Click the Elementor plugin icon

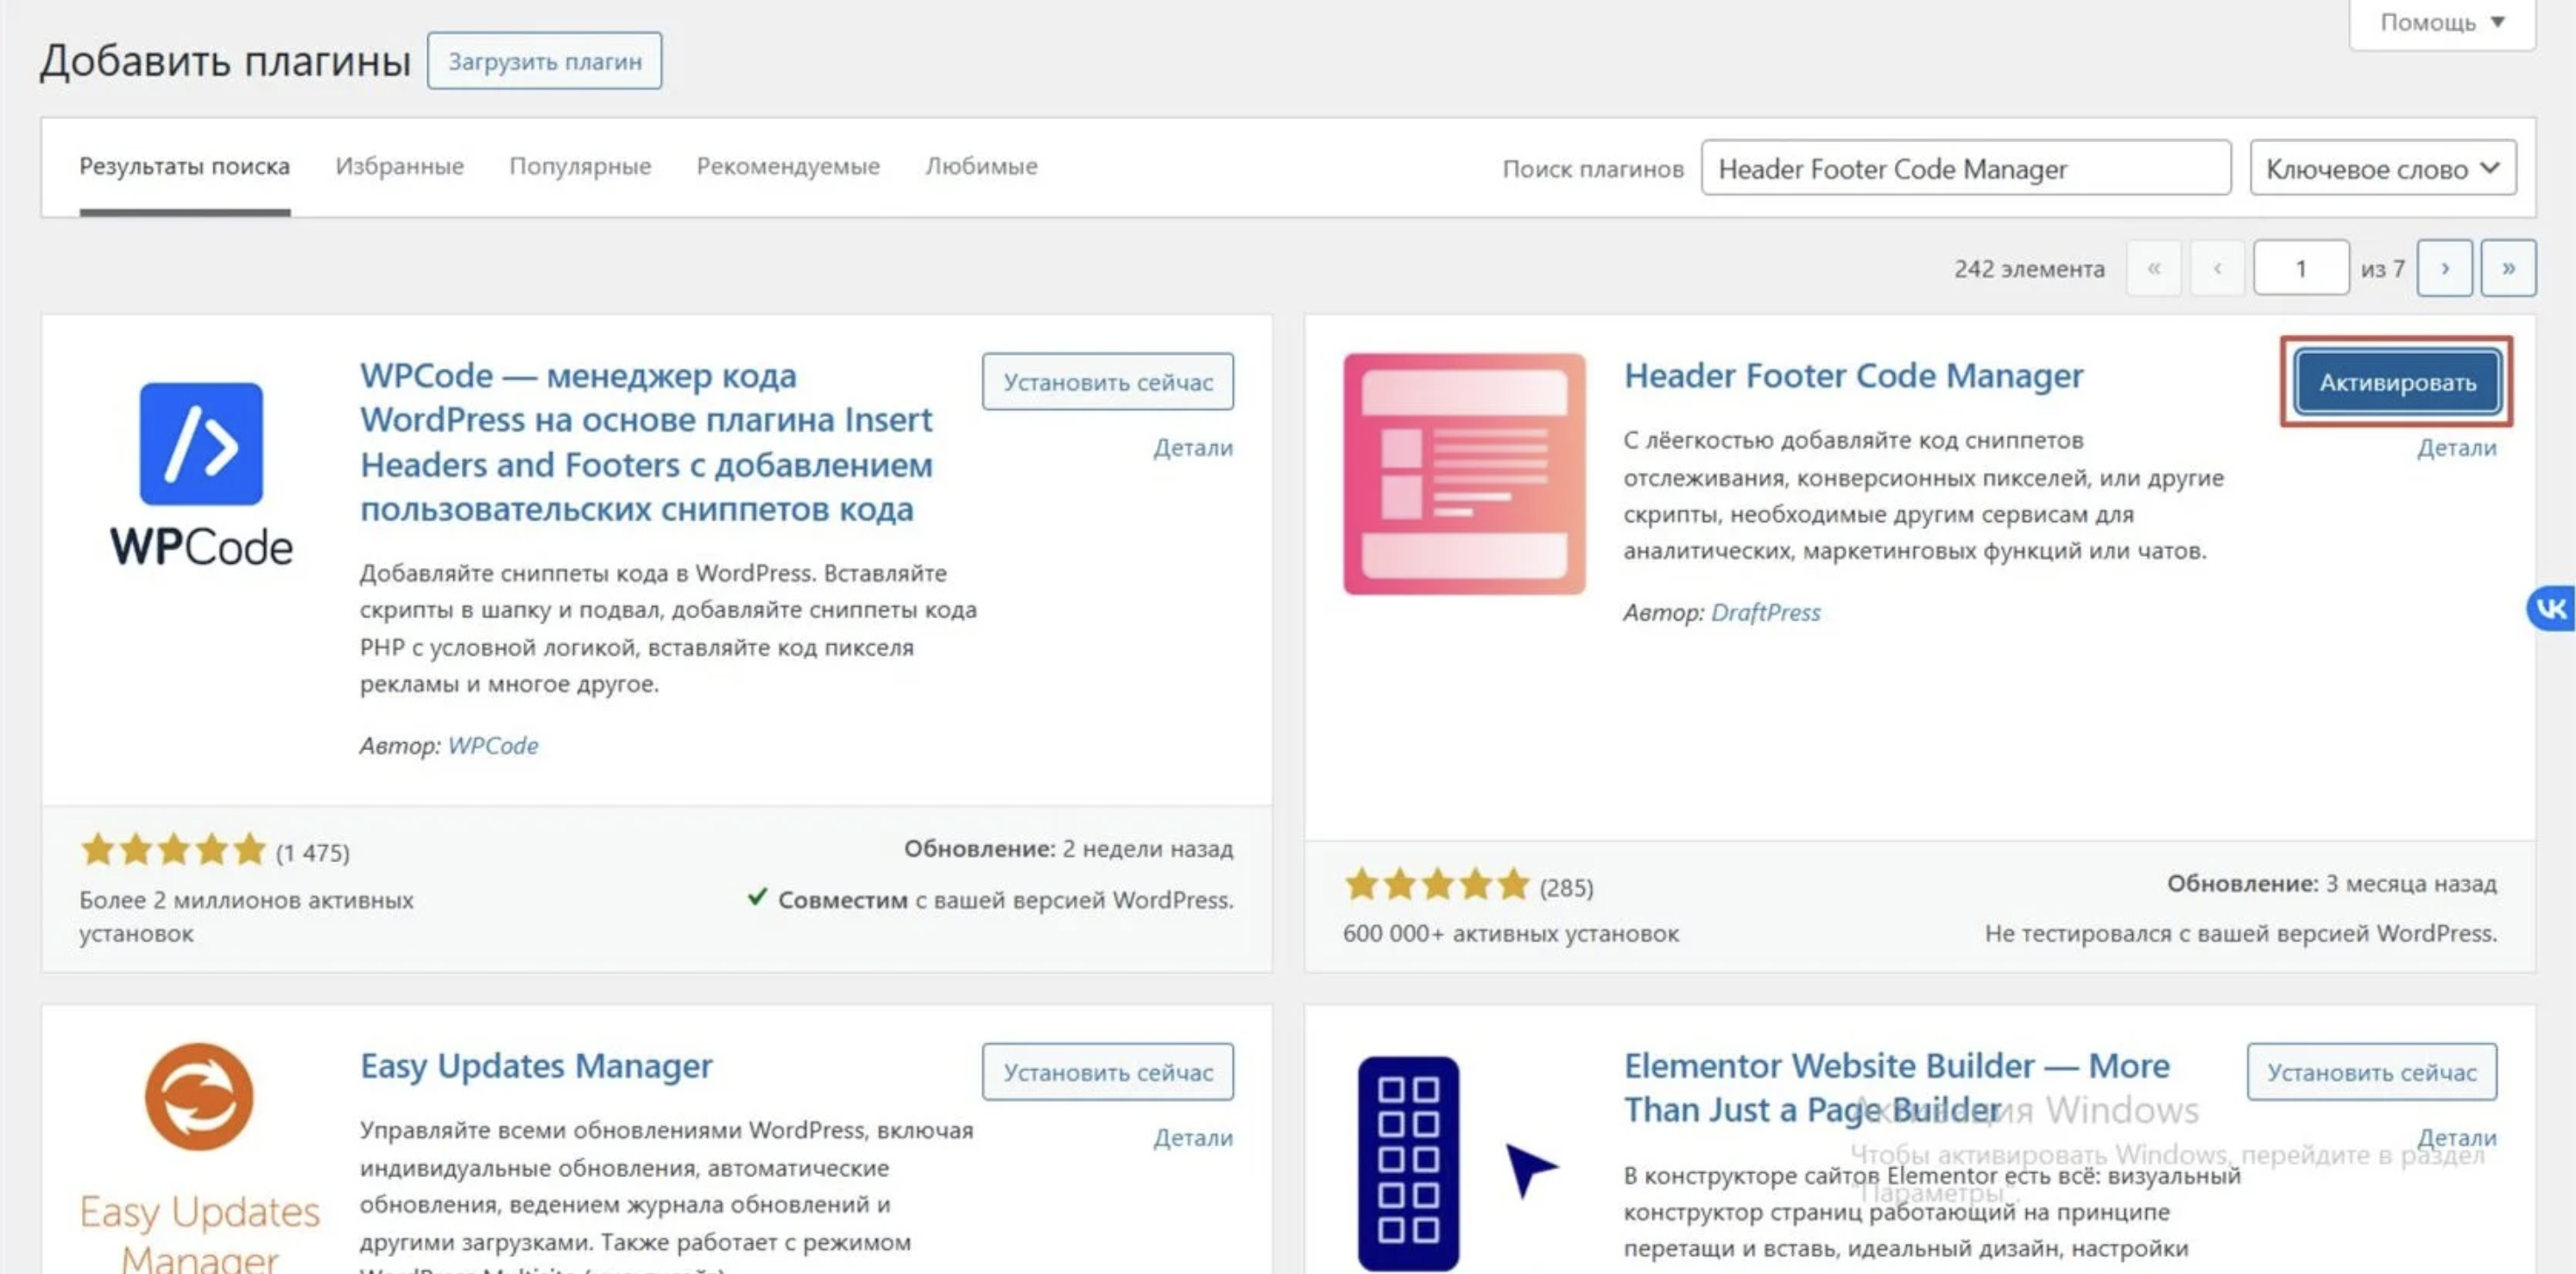click(x=1408, y=1162)
